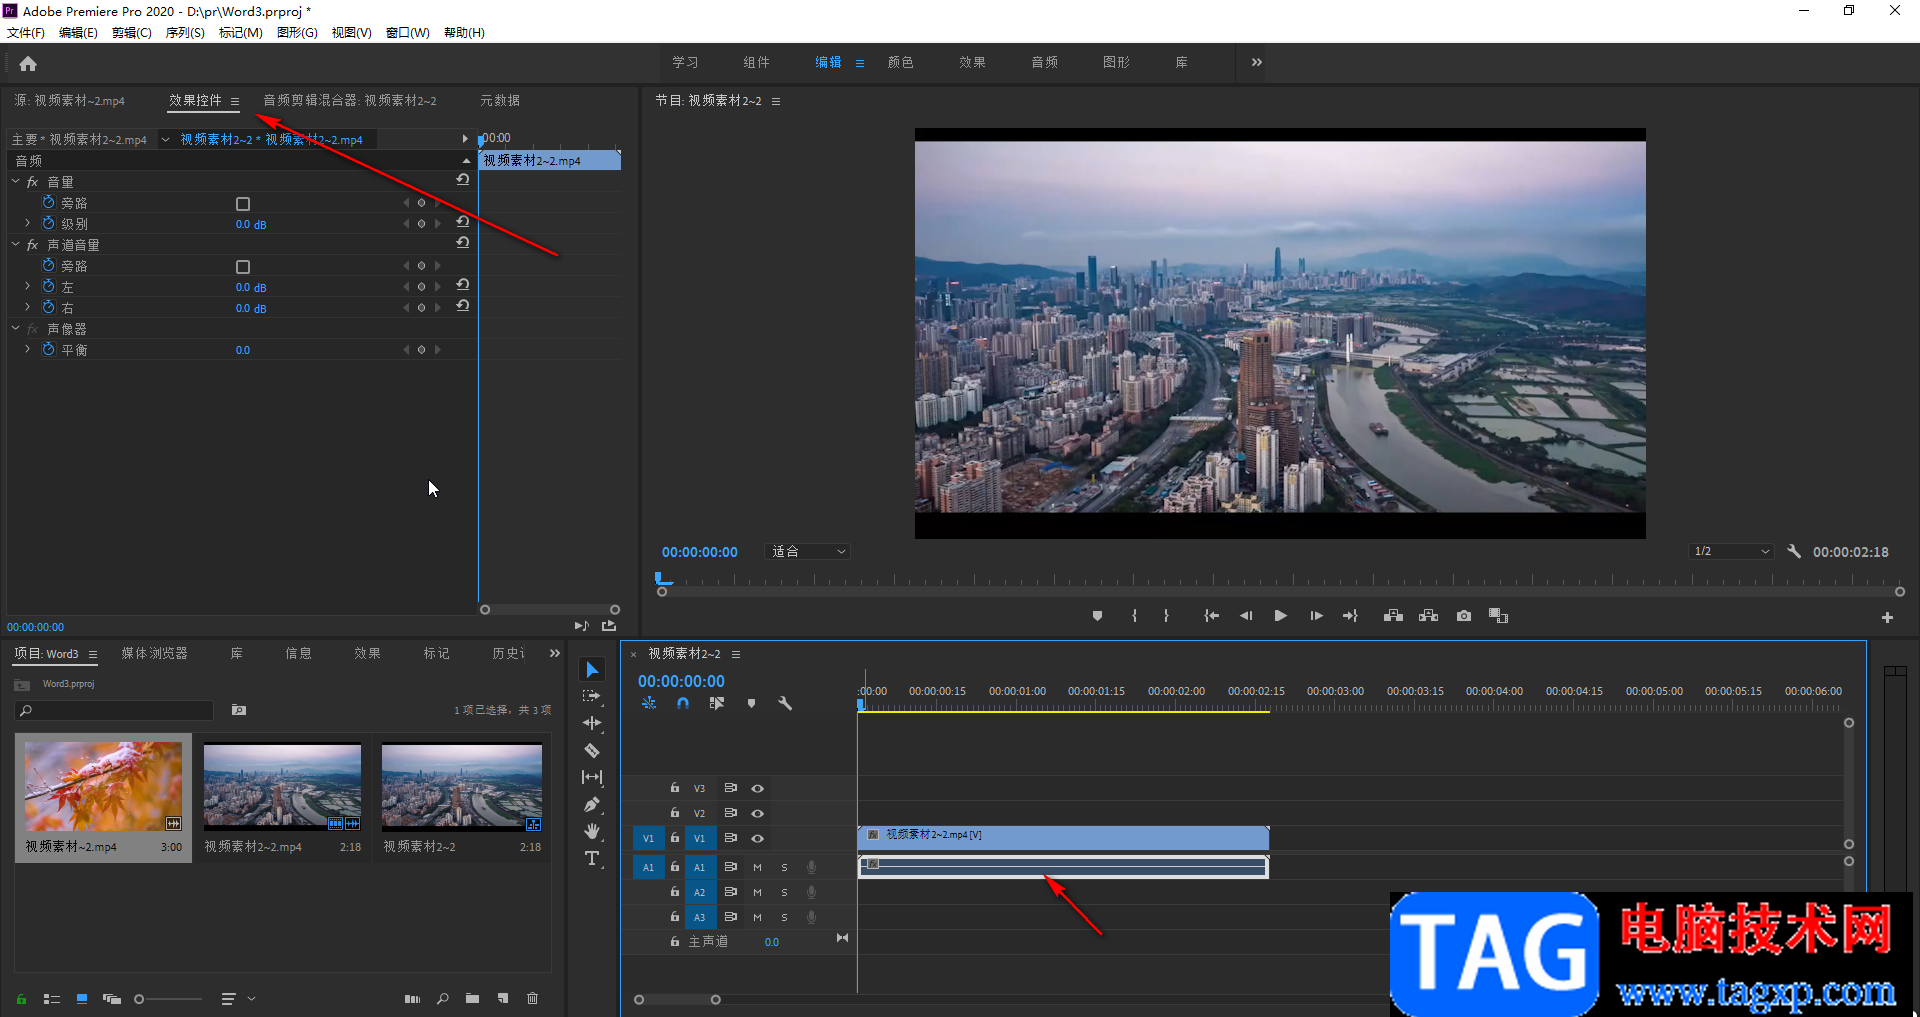
Task: Click the Lift button
Action: pyautogui.click(x=1393, y=616)
